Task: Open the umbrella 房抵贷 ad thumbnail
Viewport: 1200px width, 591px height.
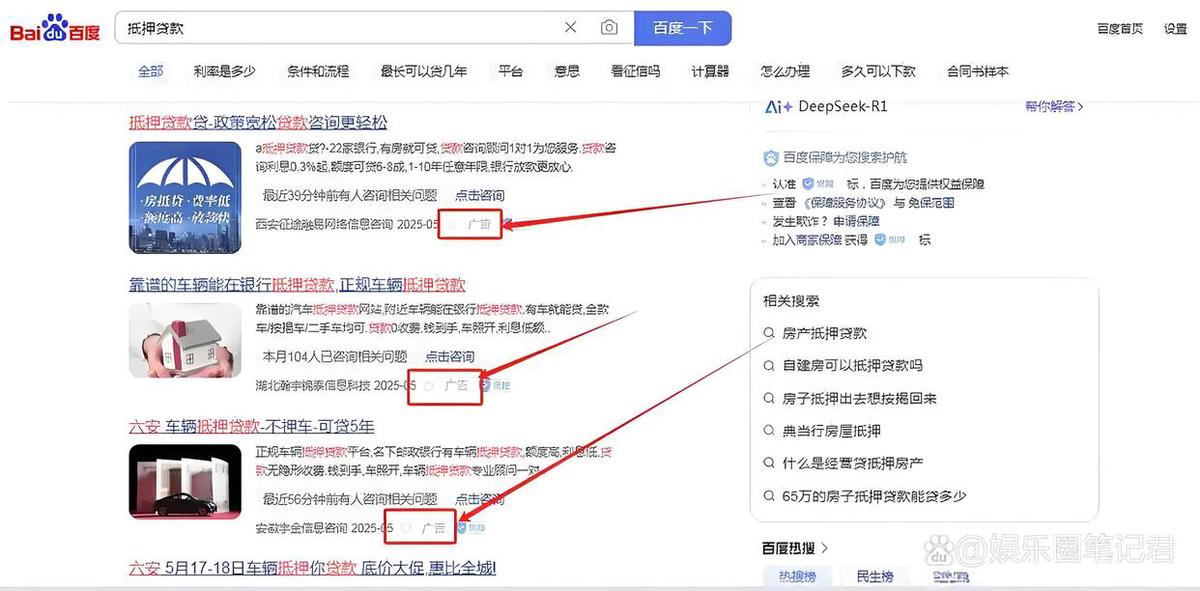Action: point(187,197)
